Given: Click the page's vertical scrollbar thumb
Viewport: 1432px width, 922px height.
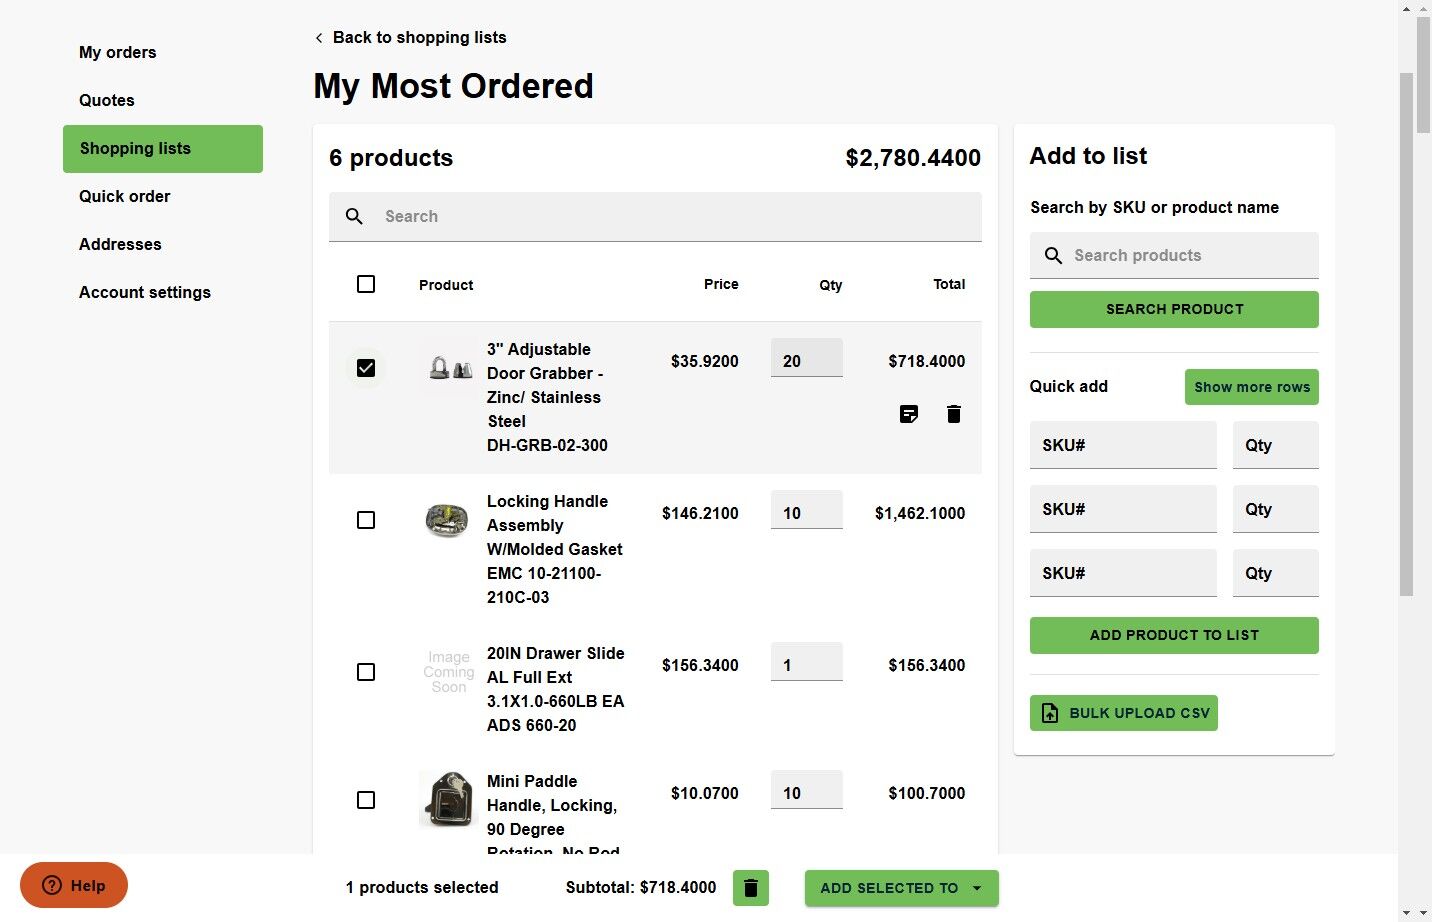Looking at the screenshot, I should 1406,330.
